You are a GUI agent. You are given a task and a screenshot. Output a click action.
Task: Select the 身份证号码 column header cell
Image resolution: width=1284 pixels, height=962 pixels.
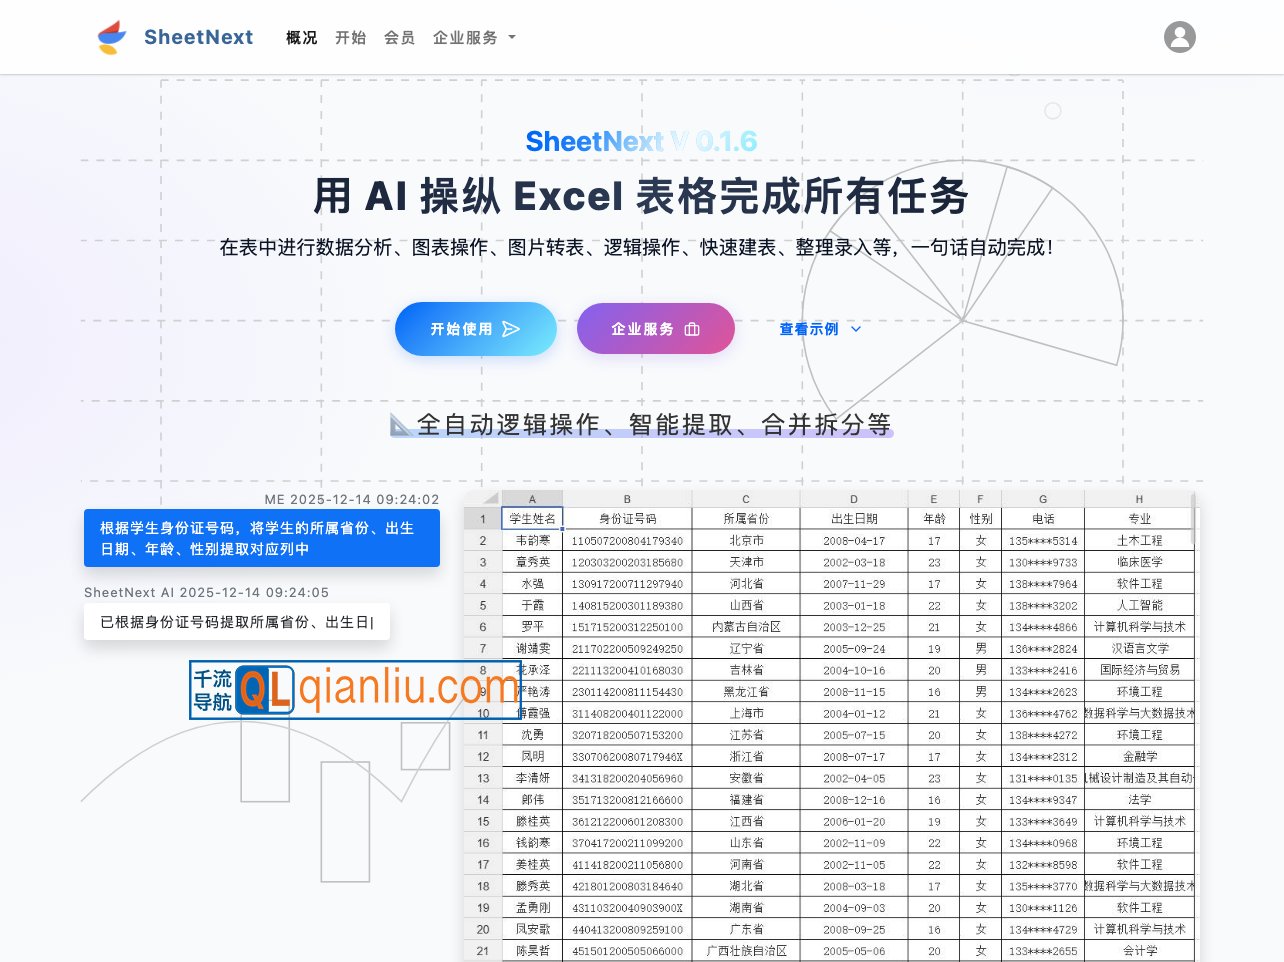(x=627, y=518)
